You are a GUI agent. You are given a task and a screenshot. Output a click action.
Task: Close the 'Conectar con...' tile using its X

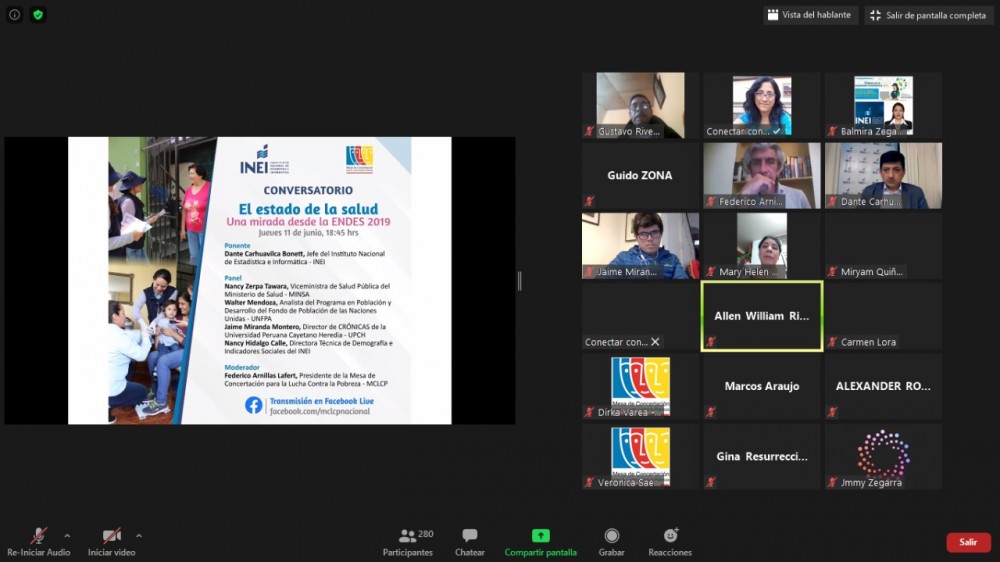655,342
